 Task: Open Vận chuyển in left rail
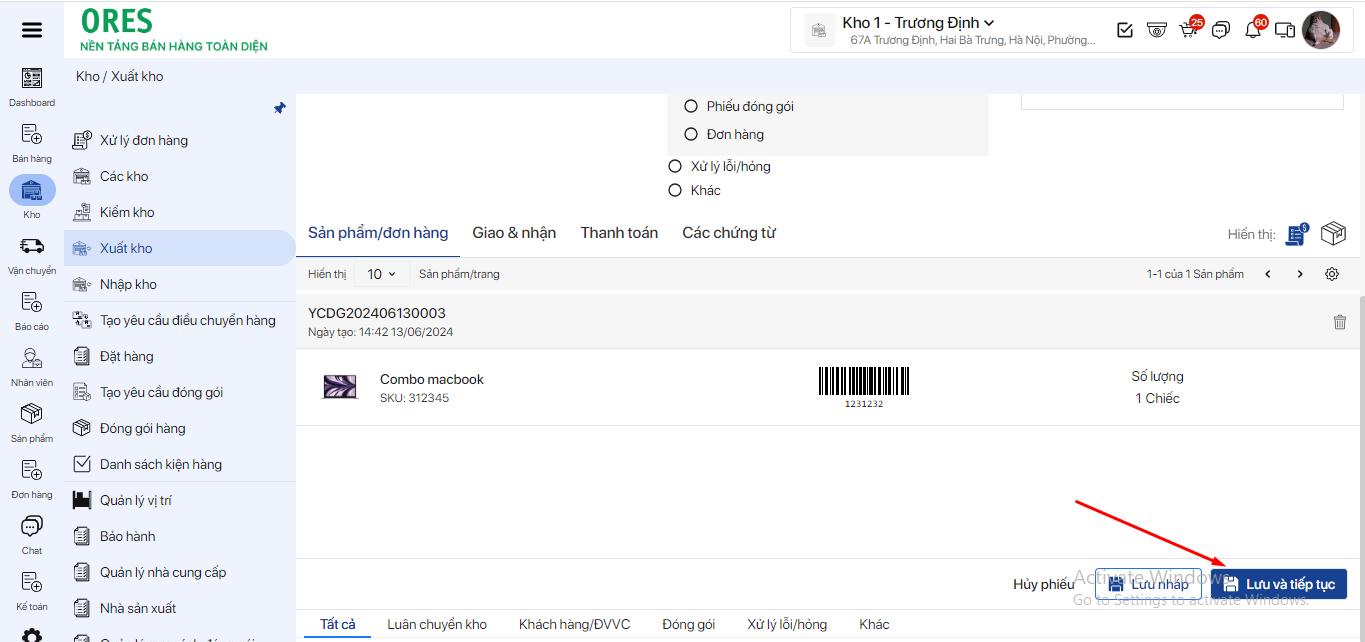(32, 253)
